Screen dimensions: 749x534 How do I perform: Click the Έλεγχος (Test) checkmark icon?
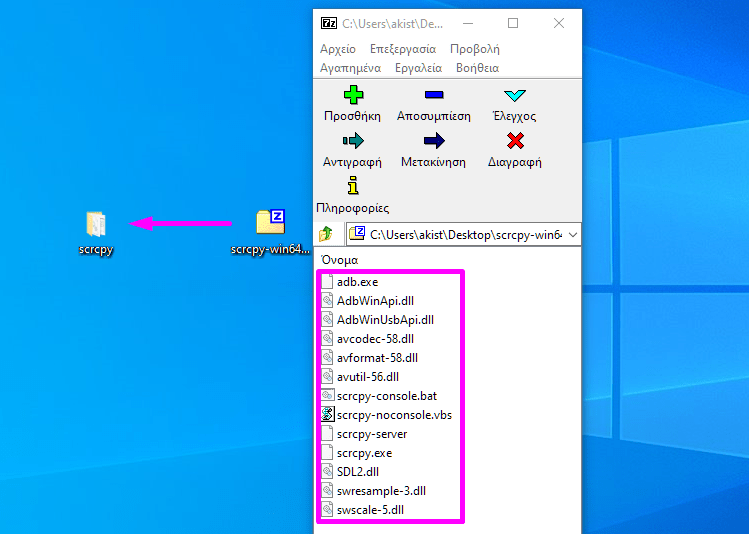(x=514, y=95)
